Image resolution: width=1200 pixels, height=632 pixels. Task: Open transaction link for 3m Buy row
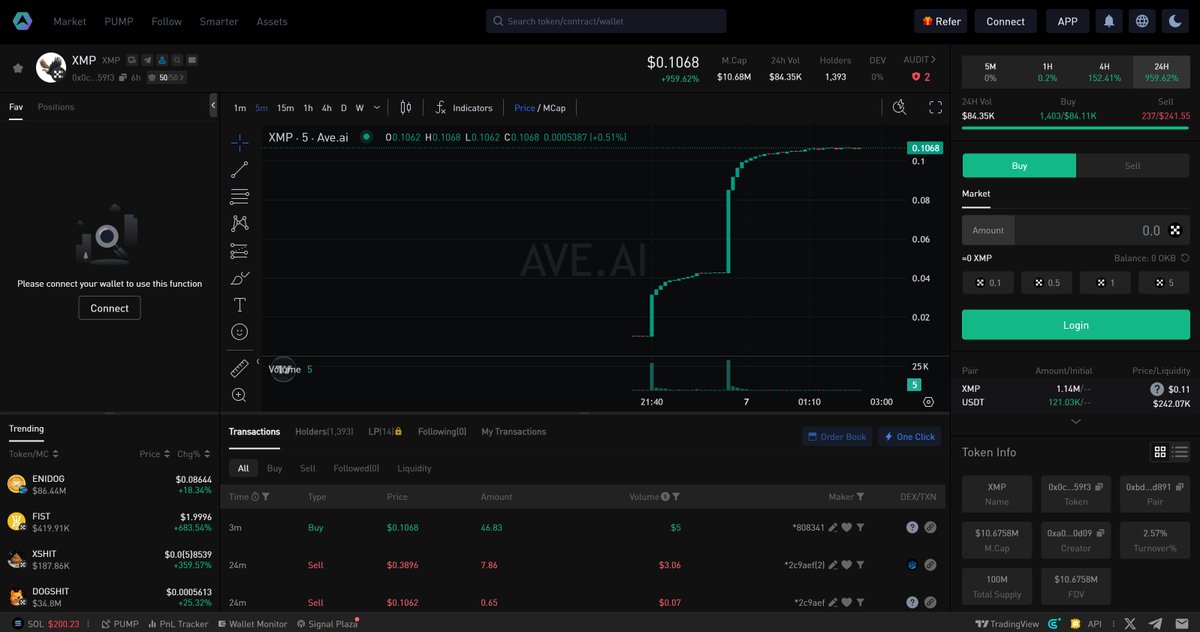(x=930, y=527)
